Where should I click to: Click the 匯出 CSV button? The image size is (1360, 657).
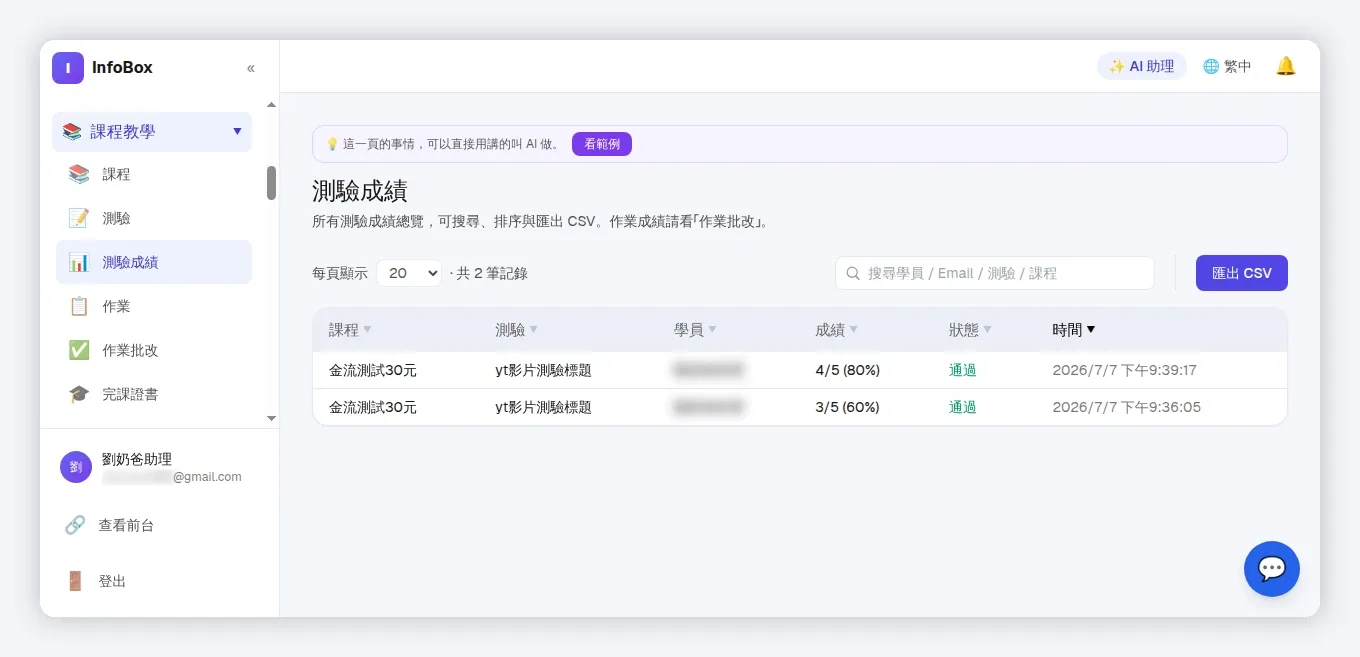tap(1242, 273)
